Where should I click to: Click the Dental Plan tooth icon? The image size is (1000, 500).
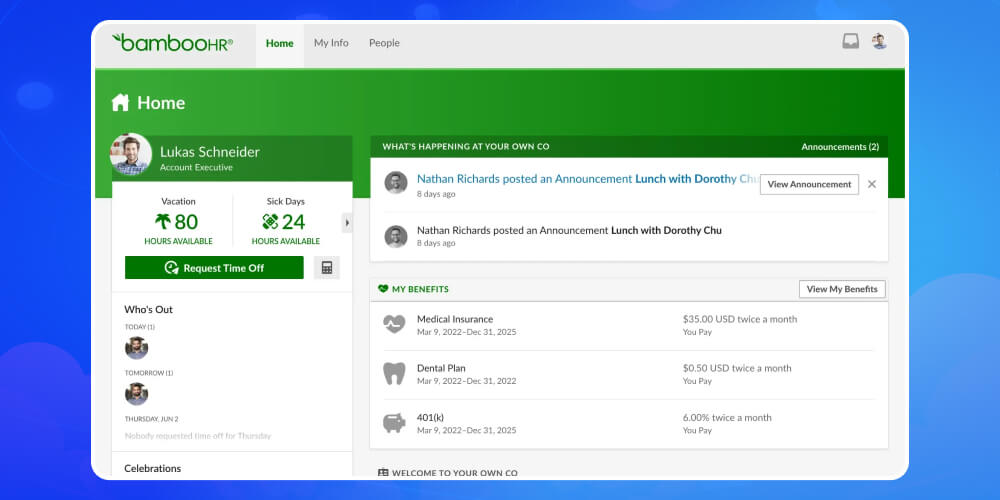coord(394,373)
